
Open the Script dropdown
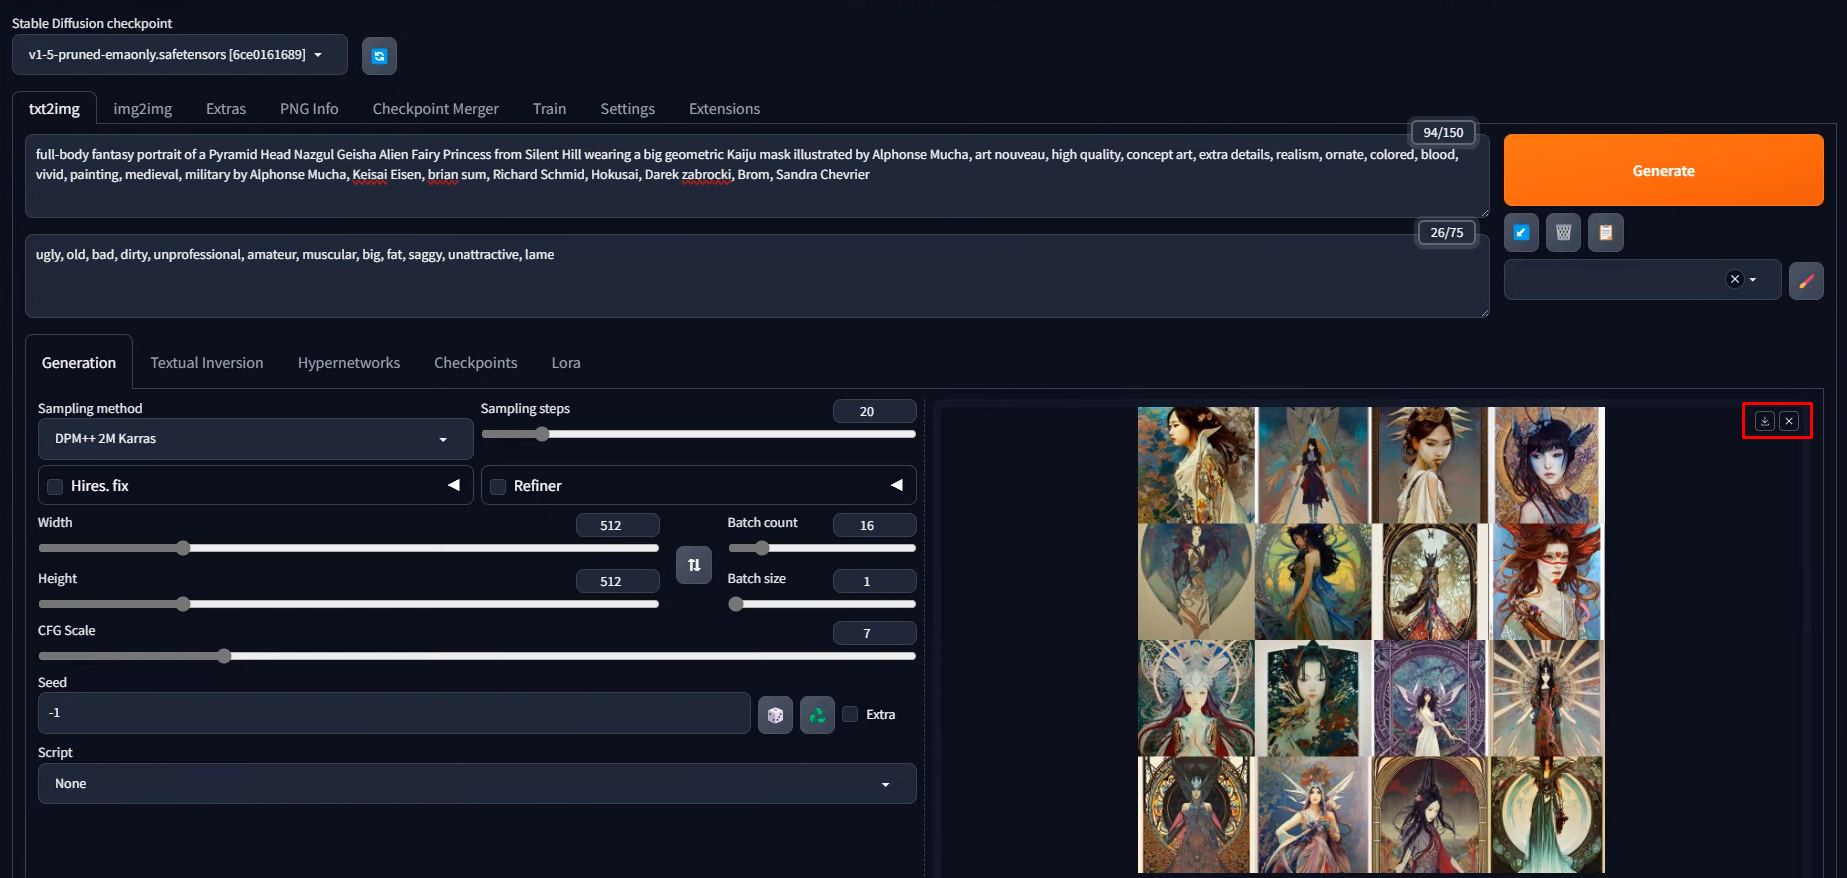point(477,784)
